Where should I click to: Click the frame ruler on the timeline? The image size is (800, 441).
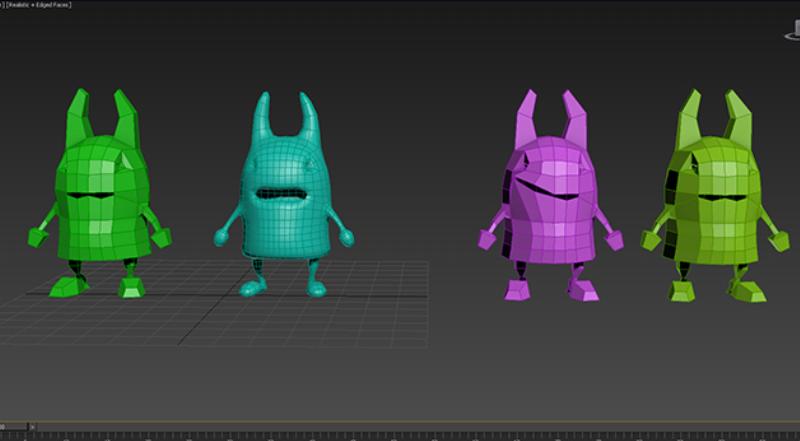point(400,436)
